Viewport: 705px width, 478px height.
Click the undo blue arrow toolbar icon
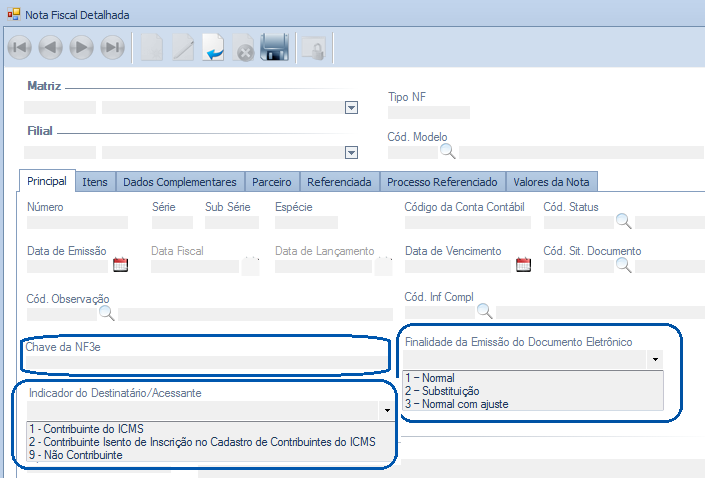tap(213, 47)
